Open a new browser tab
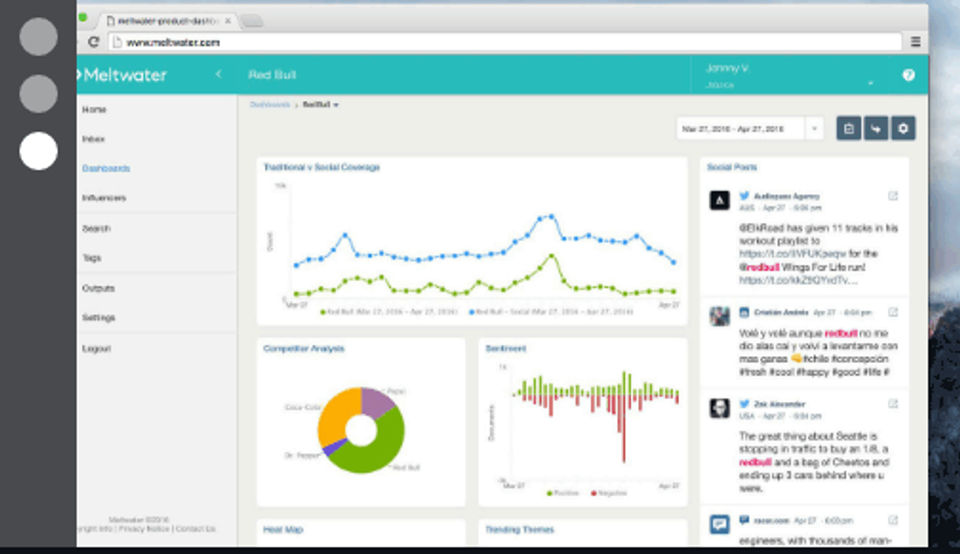 point(252,21)
